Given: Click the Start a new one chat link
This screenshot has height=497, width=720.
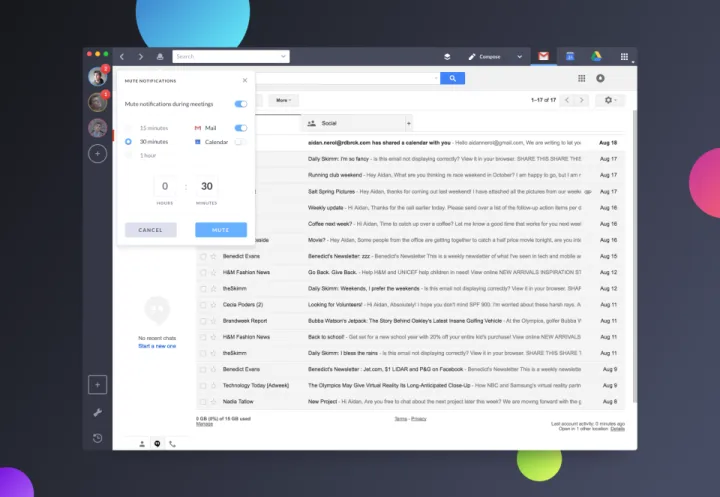Looking at the screenshot, I should pyautogui.click(x=157, y=346).
